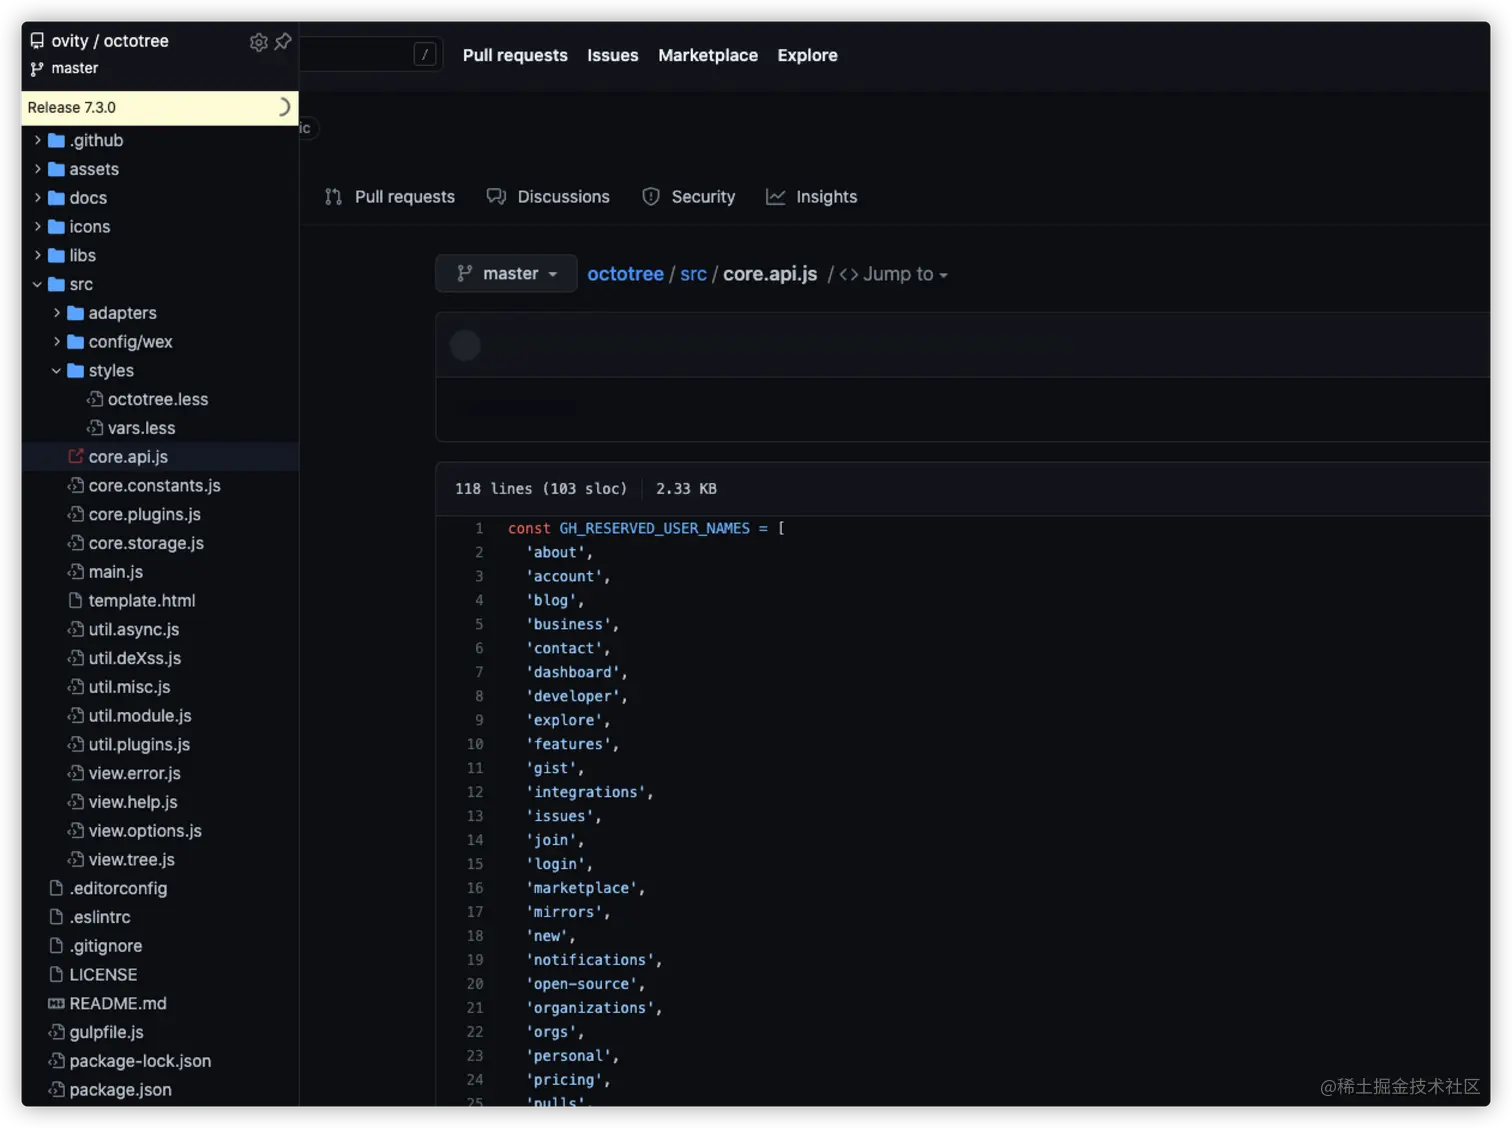Click line number 12 in code view
Image resolution: width=1512 pixels, height=1128 pixels.
pos(475,792)
